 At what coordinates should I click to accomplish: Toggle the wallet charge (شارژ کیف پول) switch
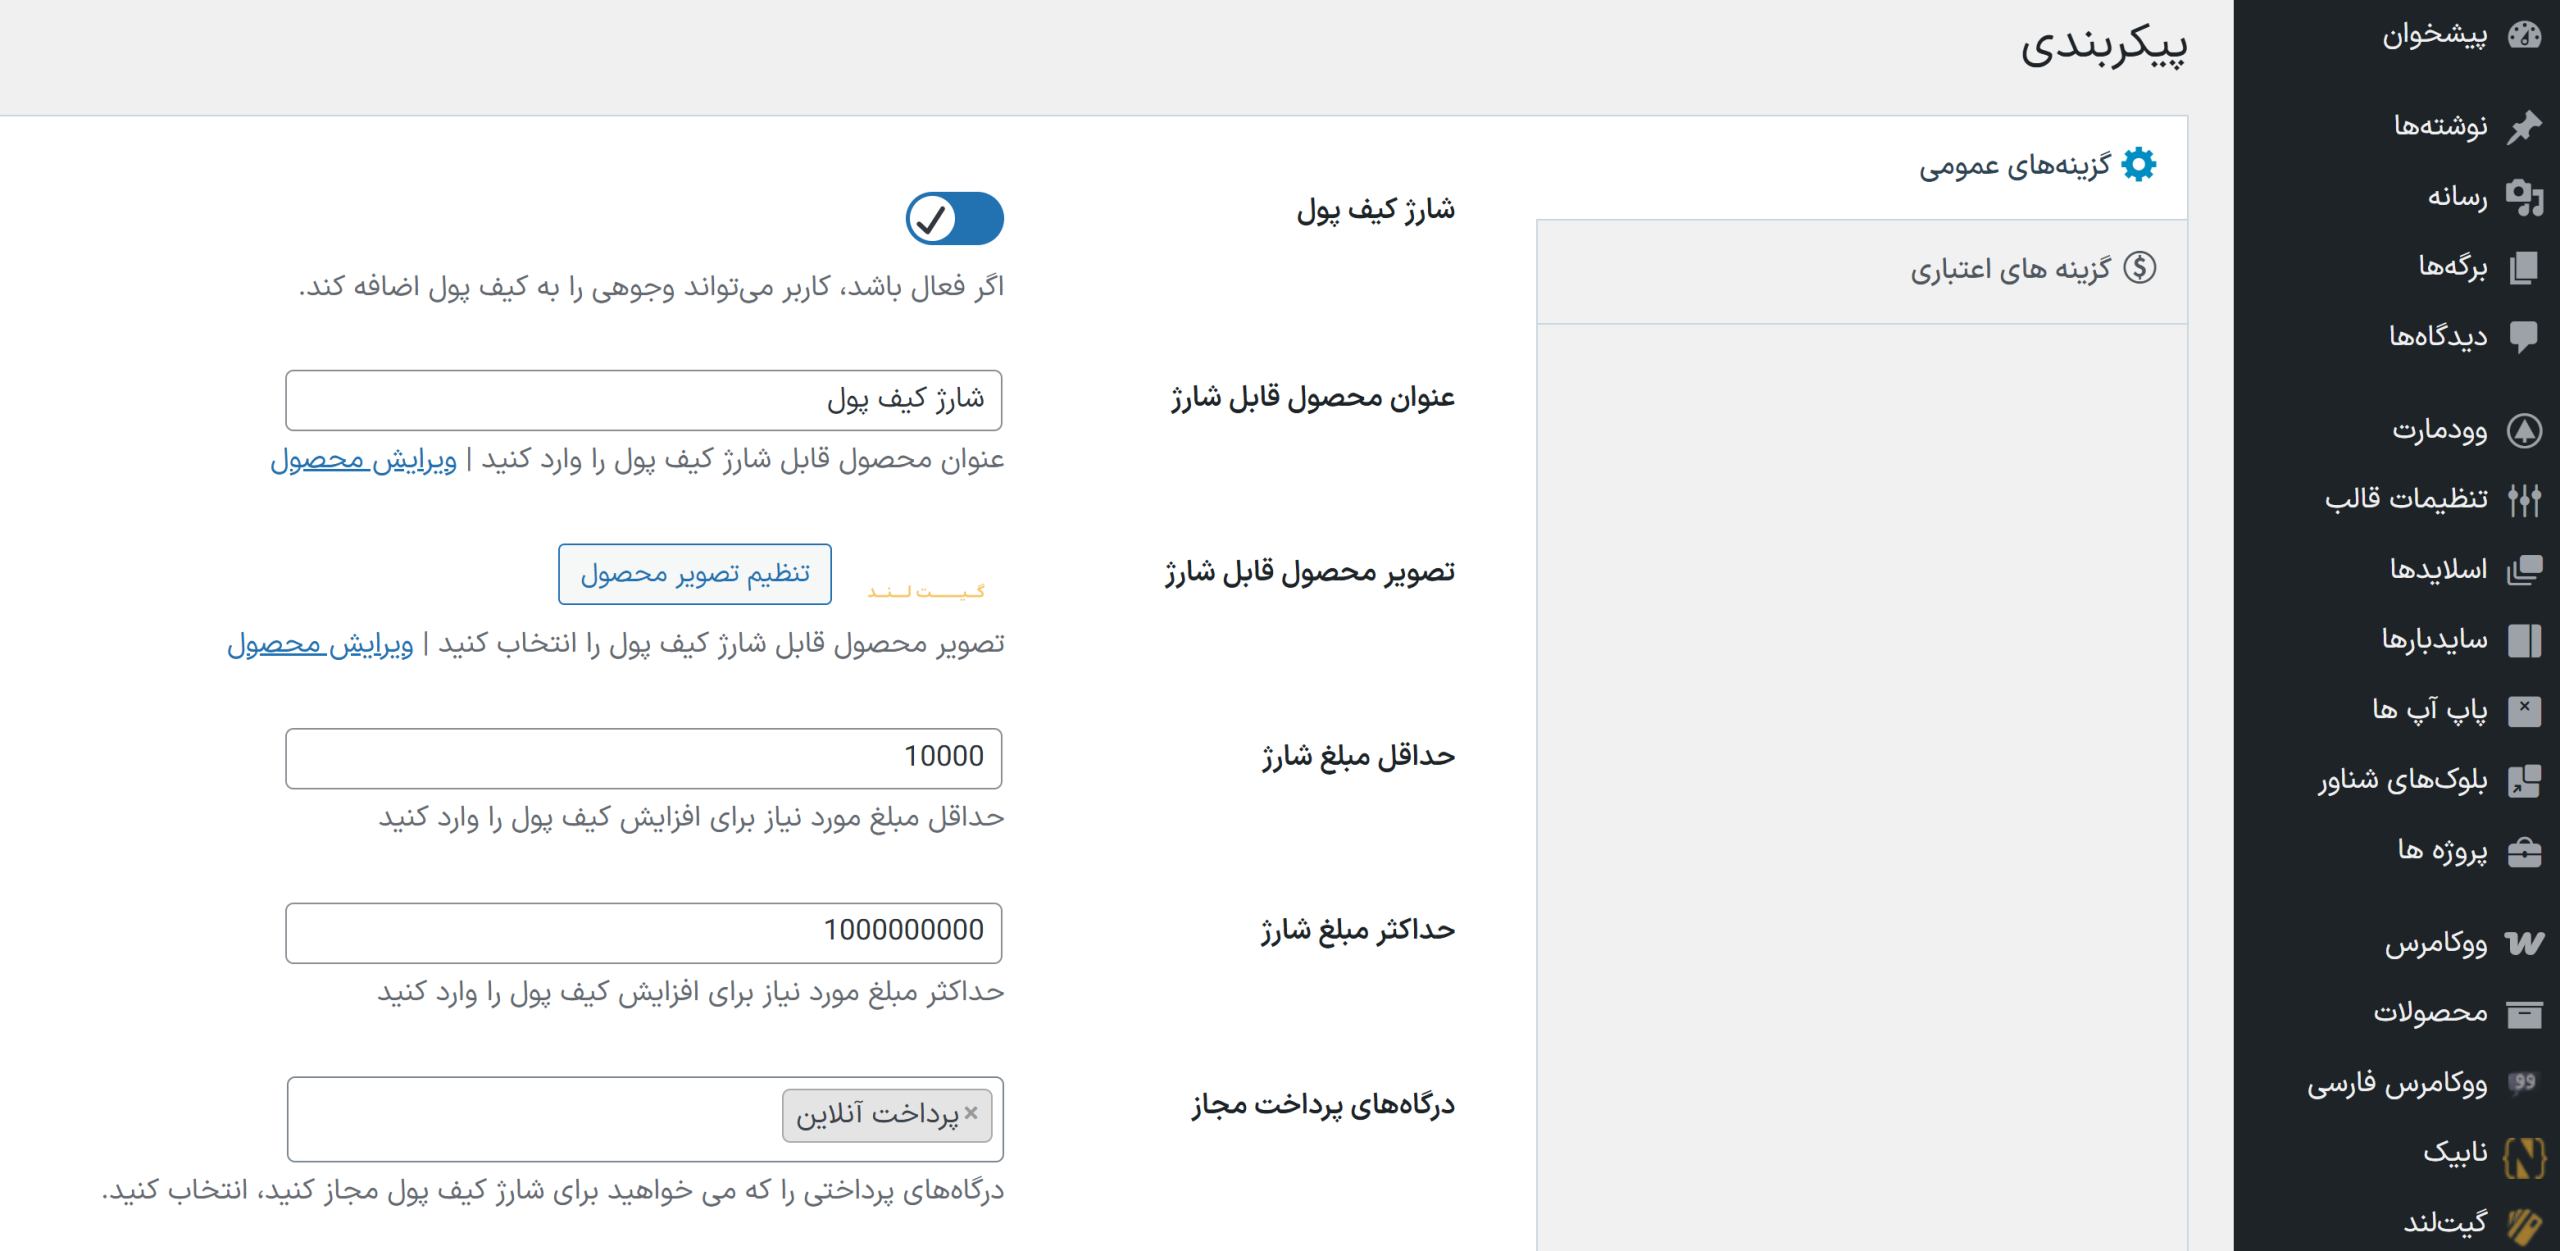click(x=954, y=219)
